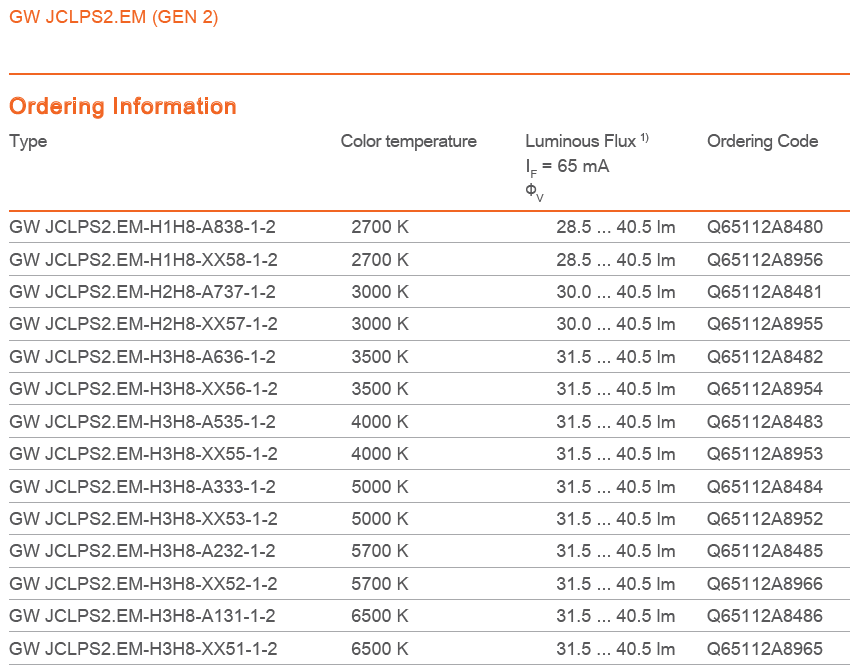Viewport: 850px width, 670px height.
Task: Click ordering code Q65112A8486
Action: tap(765, 616)
